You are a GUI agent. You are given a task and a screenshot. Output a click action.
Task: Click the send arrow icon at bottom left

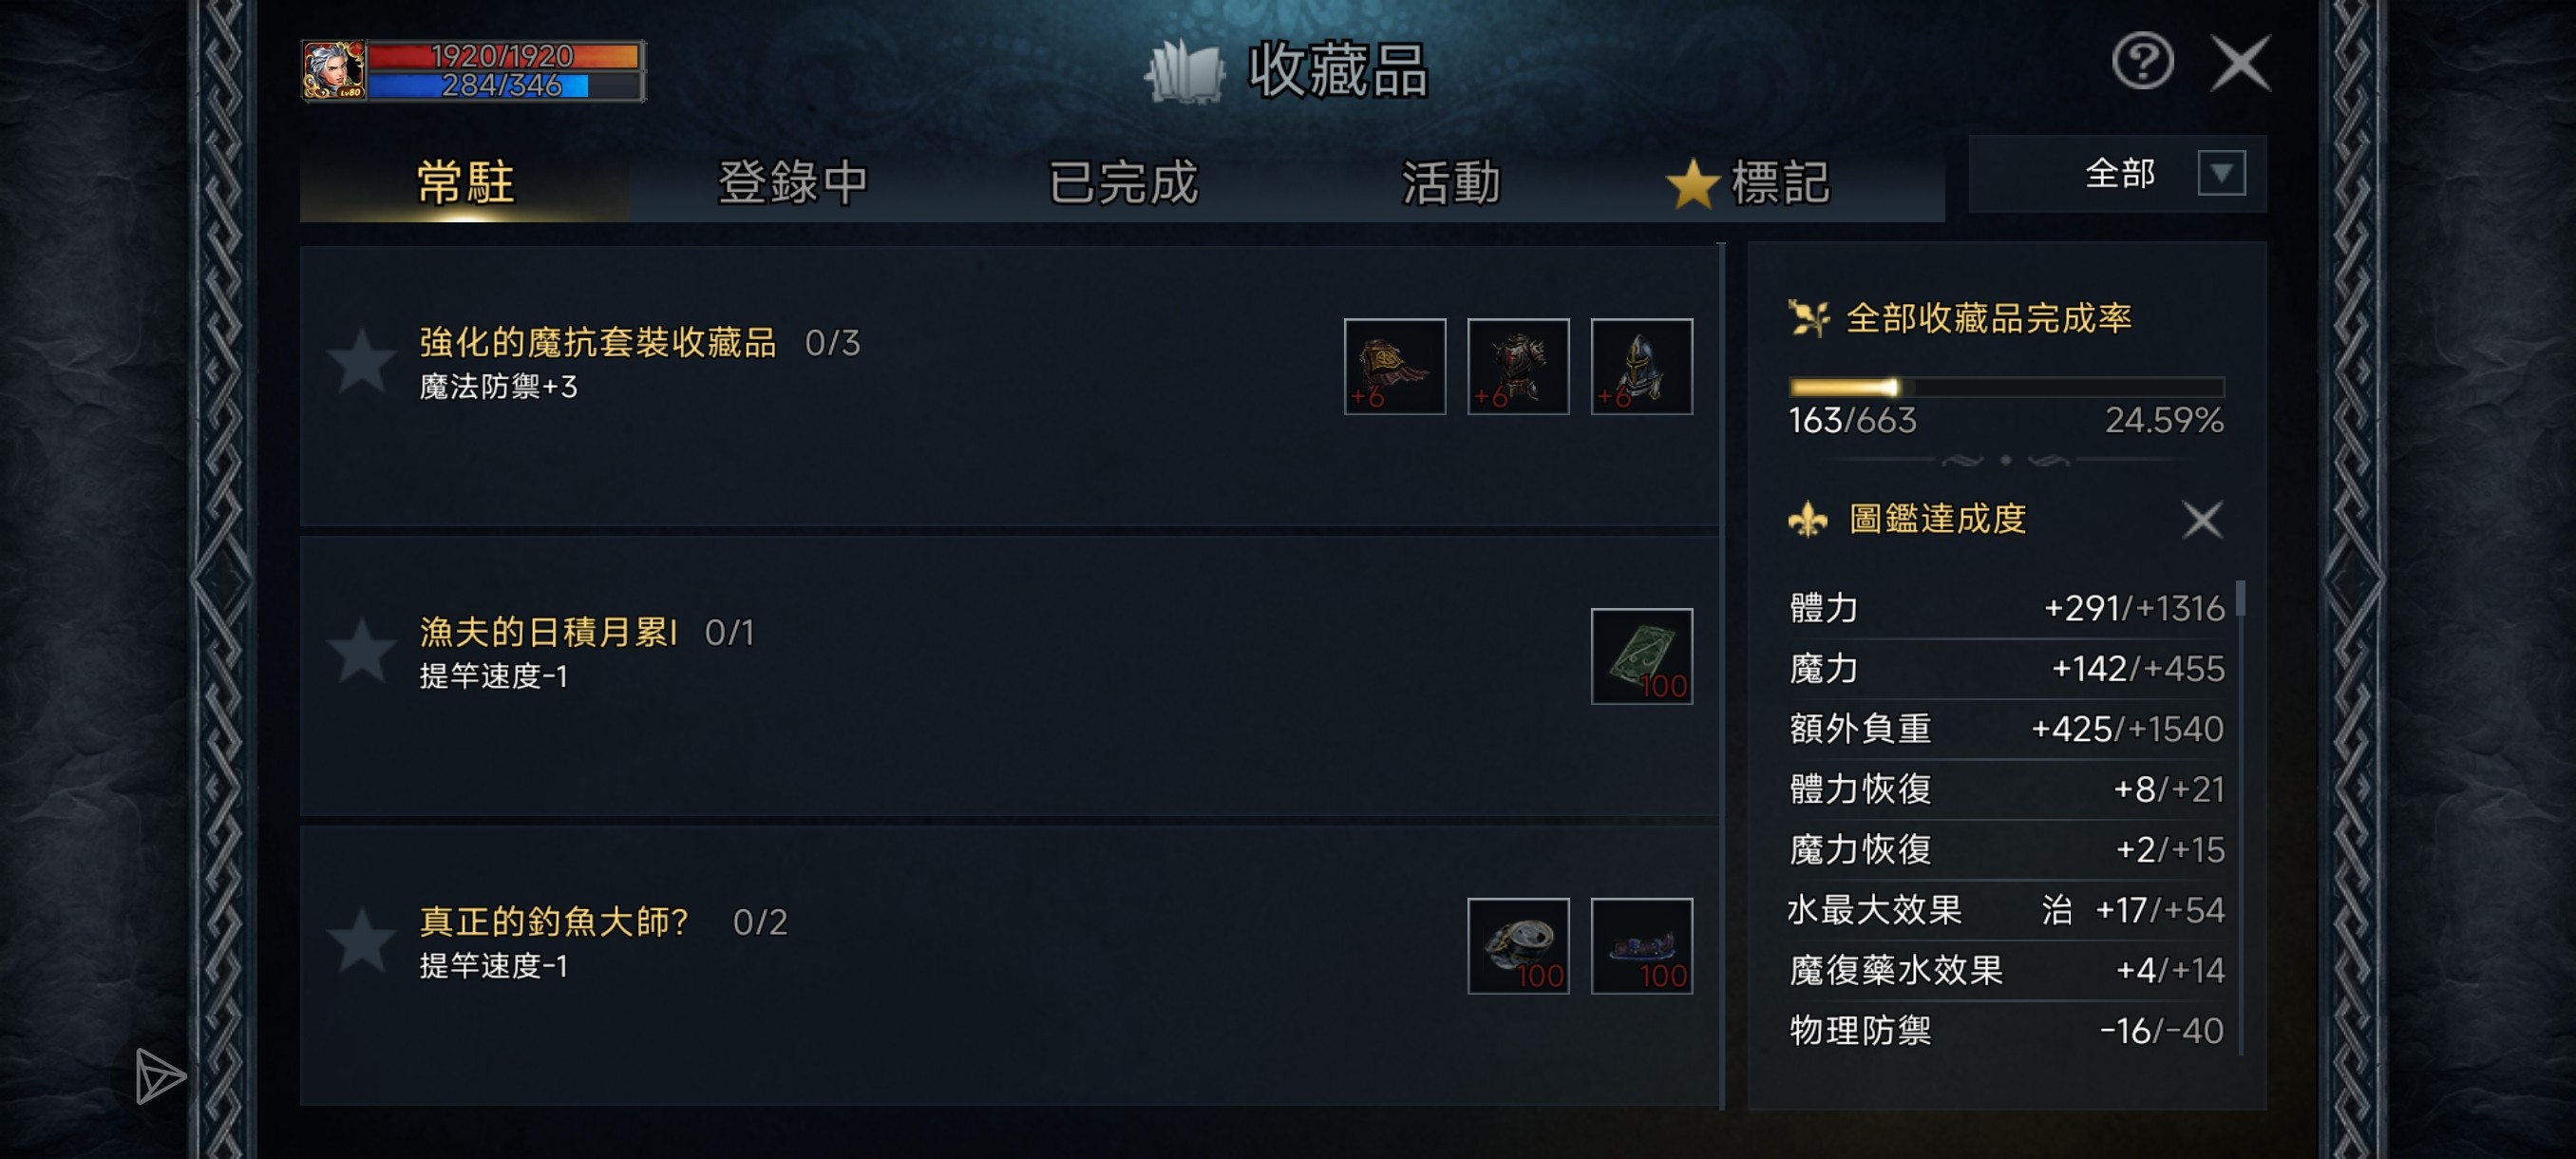pos(159,1076)
